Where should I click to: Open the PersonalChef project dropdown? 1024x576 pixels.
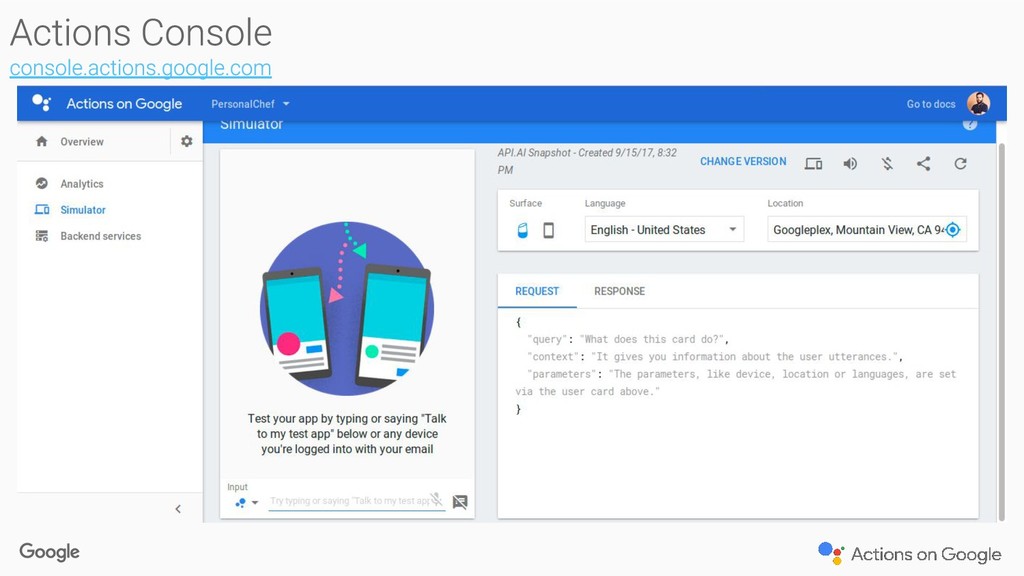[250, 104]
